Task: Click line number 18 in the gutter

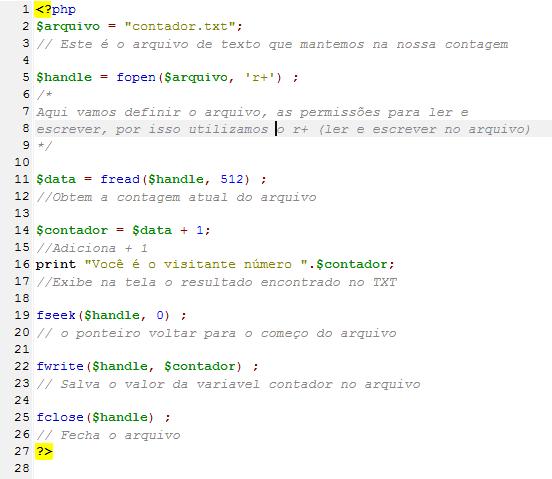Action: pyautogui.click(x=22, y=298)
